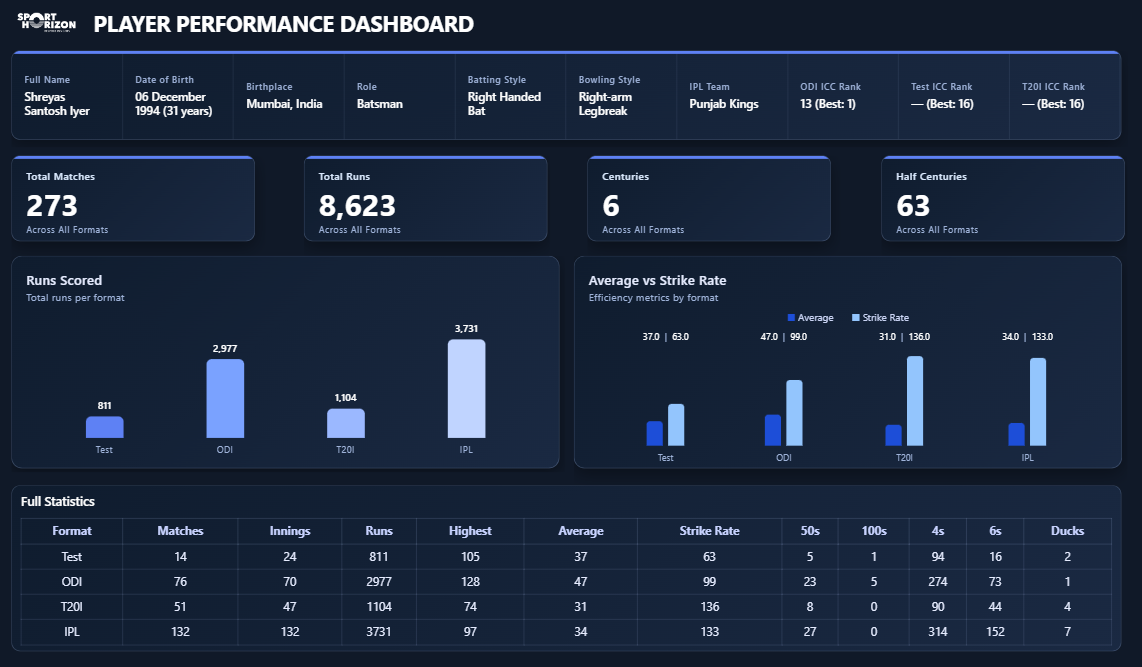1142x667 pixels.
Task: Click the Total Runs value 8,623
Action: [357, 206]
